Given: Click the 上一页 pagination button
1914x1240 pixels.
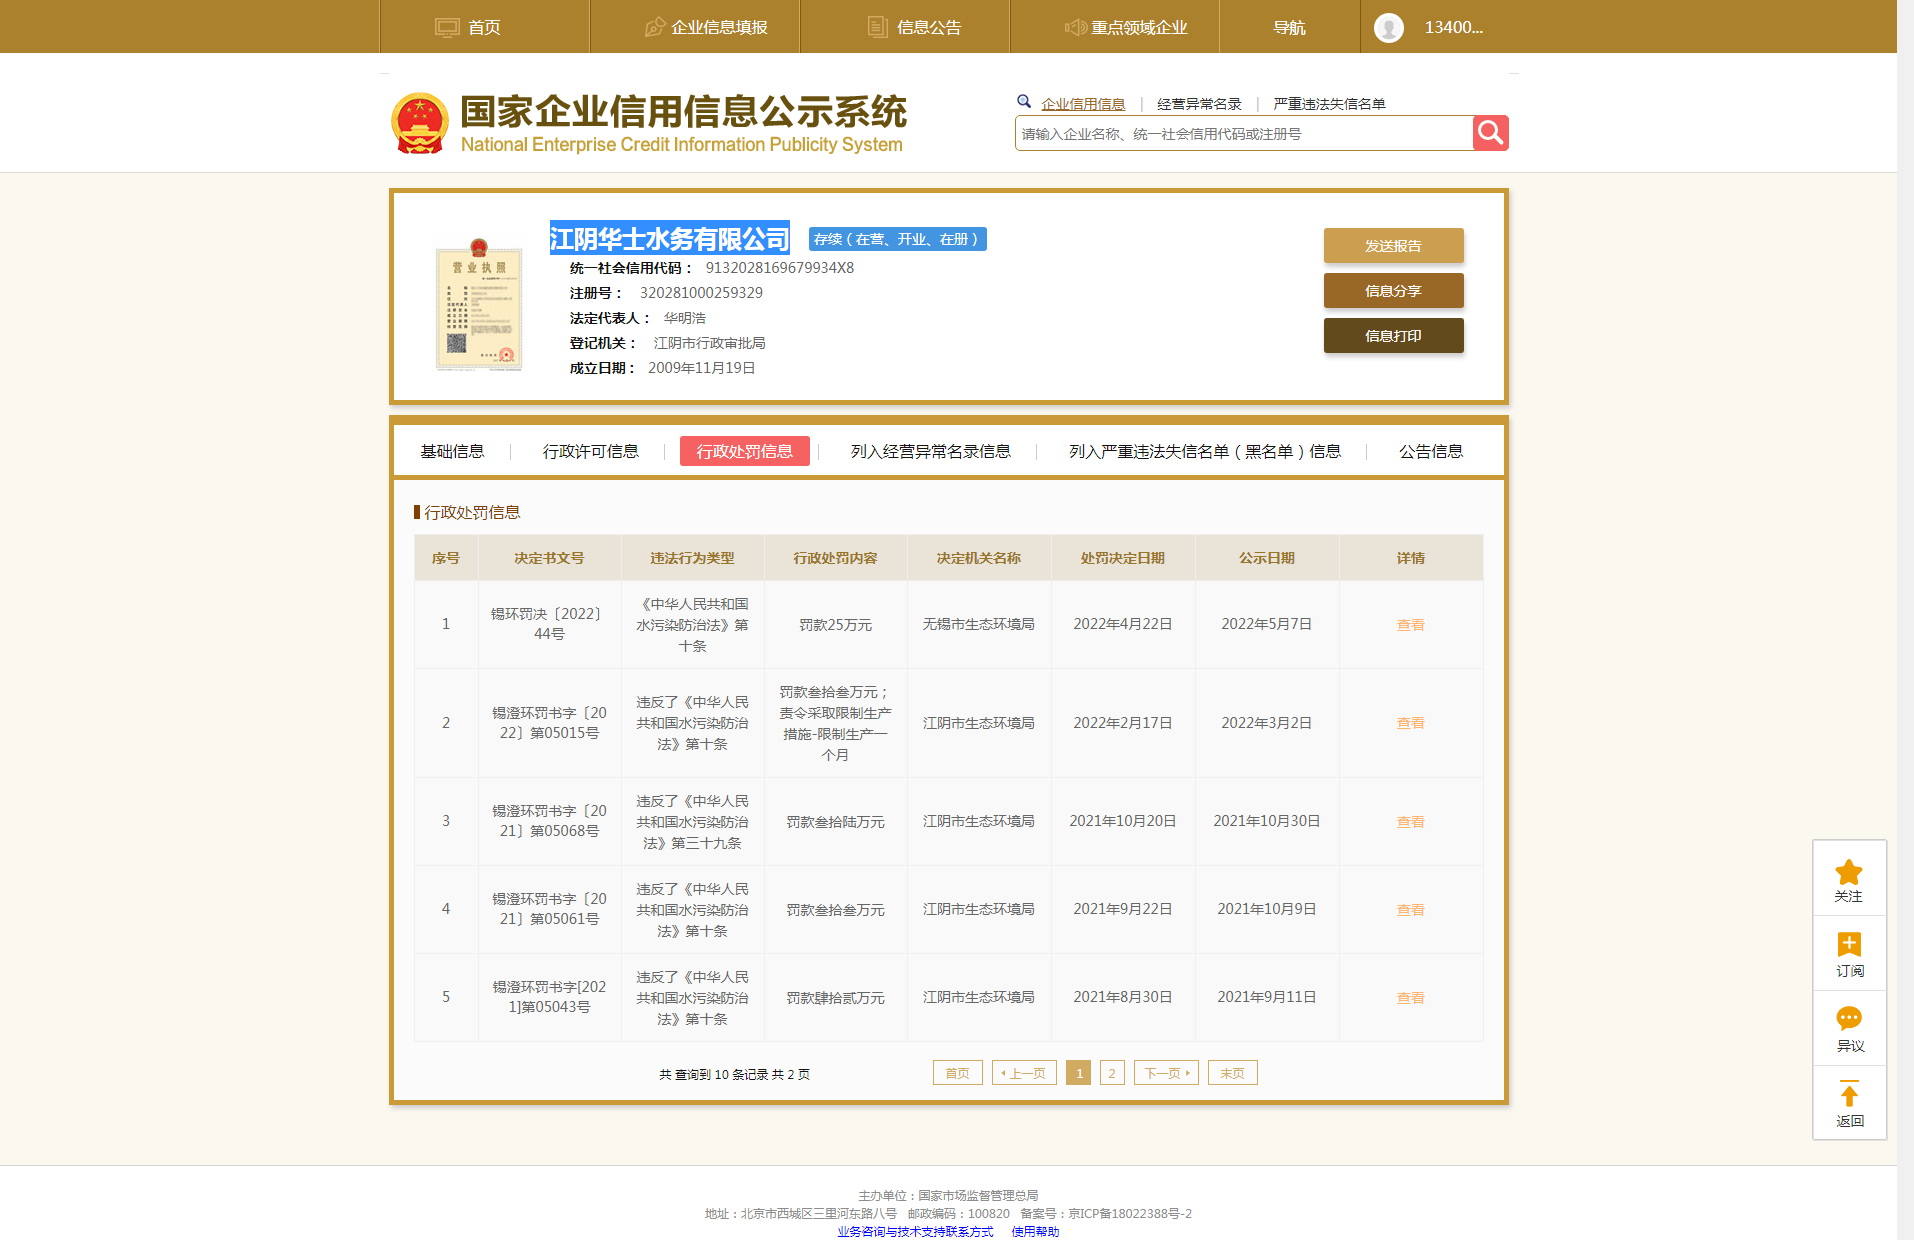Looking at the screenshot, I should (1024, 1073).
